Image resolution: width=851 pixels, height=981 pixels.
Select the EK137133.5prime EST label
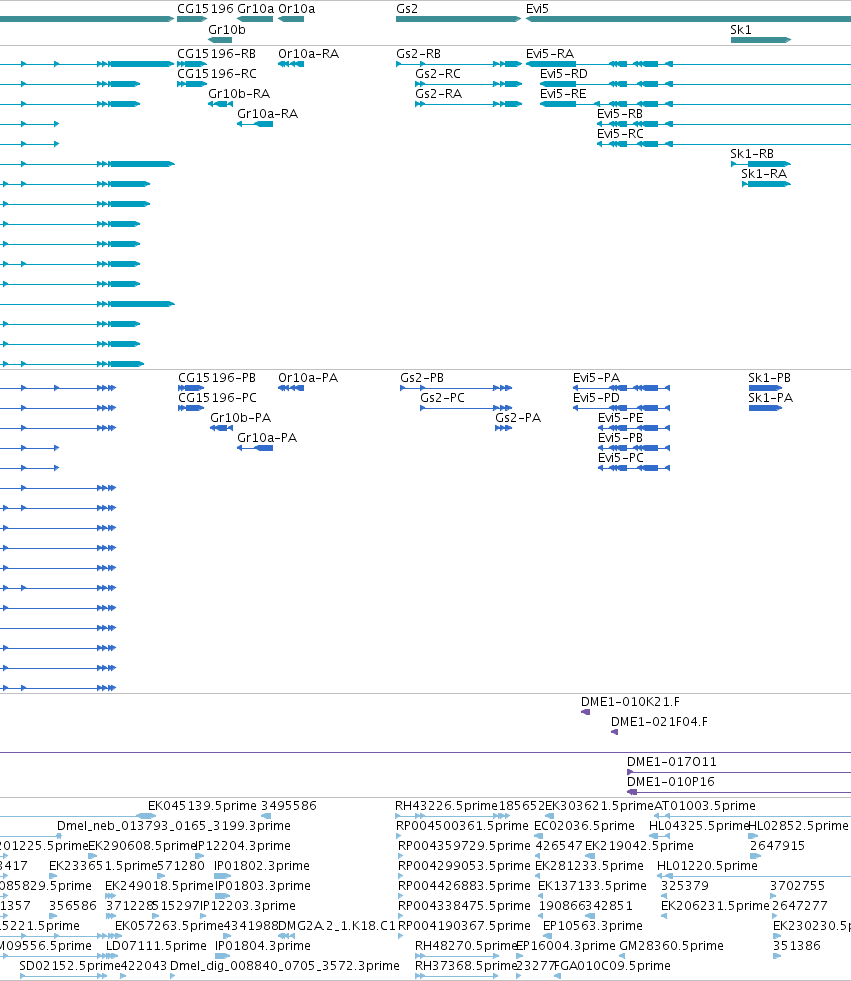pos(592,886)
